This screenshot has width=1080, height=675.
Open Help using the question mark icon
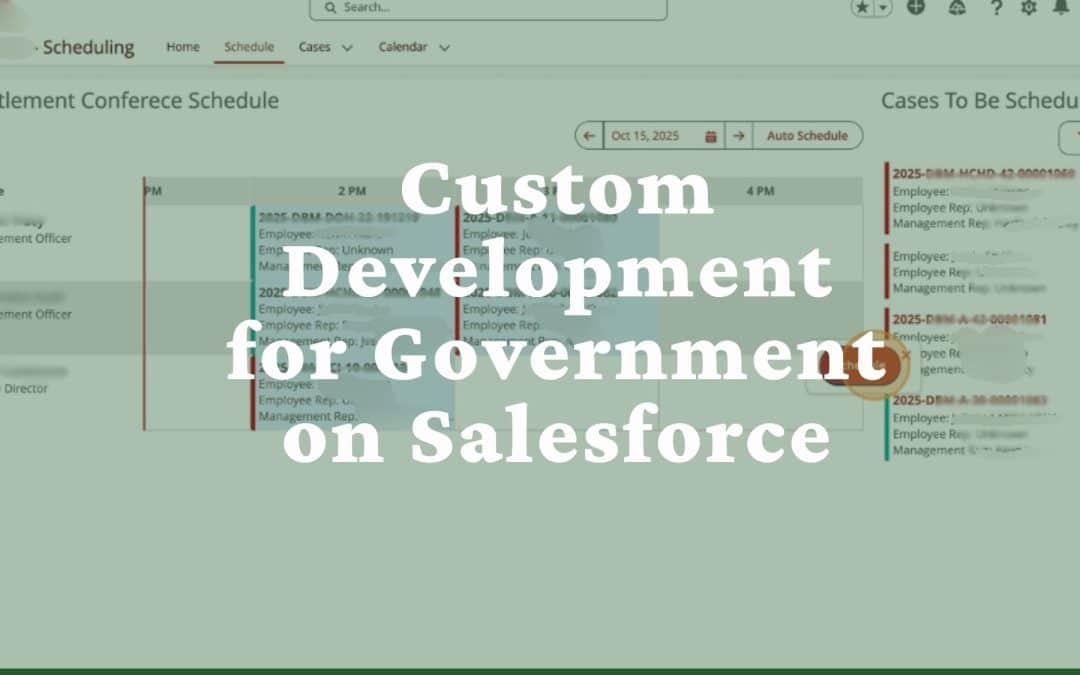click(x=996, y=9)
